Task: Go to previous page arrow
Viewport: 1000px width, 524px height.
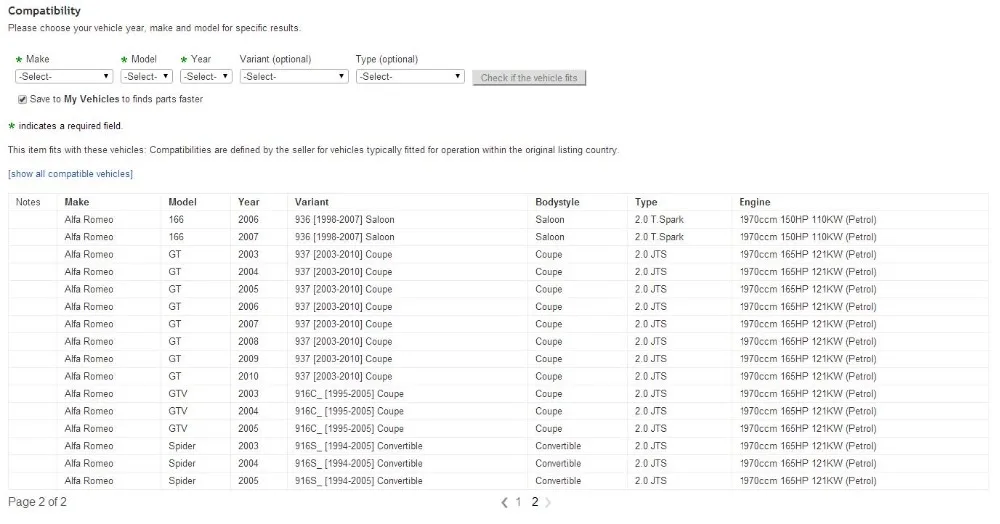Action: click(504, 502)
